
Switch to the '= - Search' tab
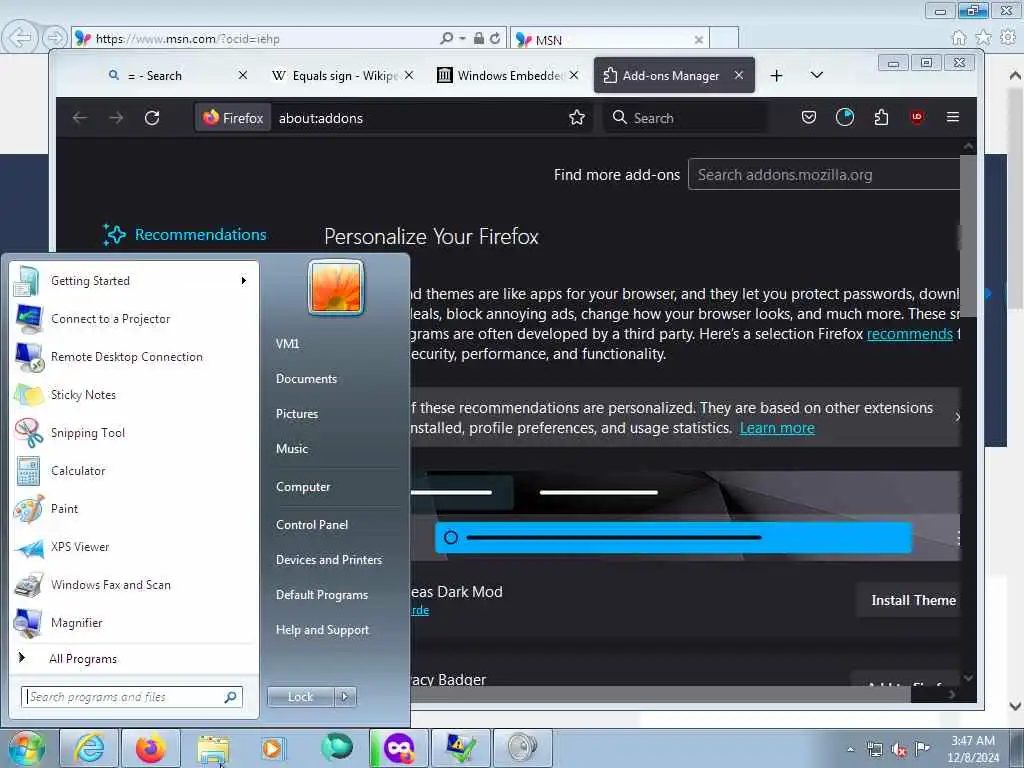pos(178,75)
